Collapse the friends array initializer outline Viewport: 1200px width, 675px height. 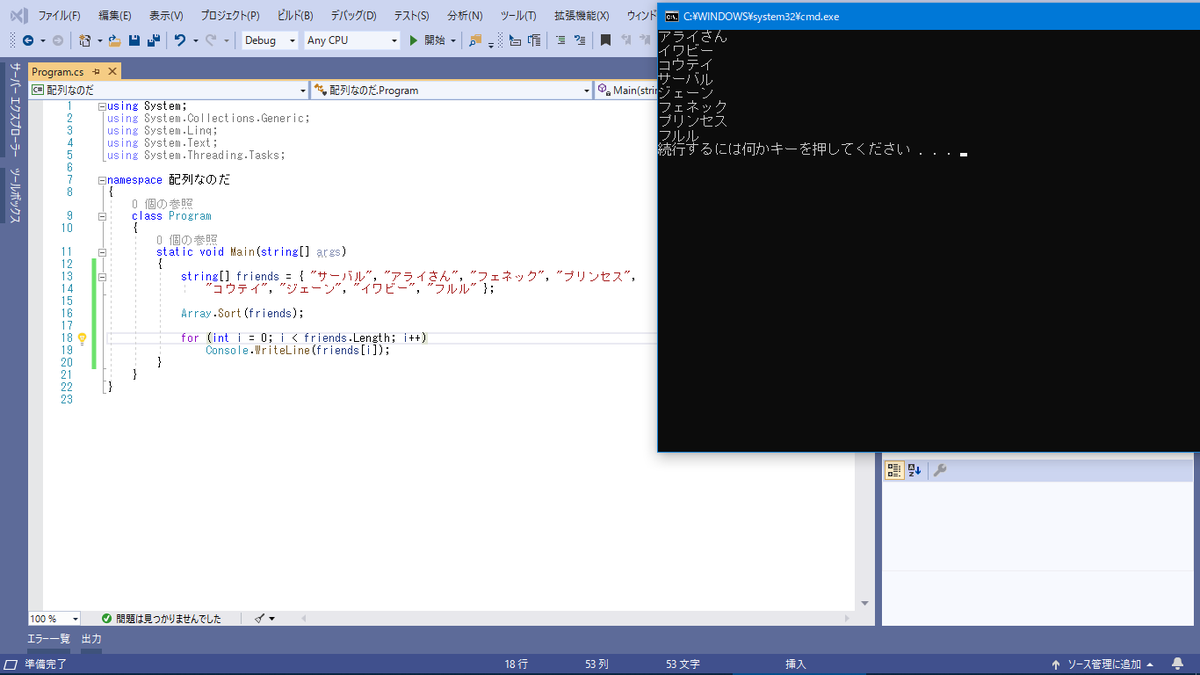pyautogui.click(x=102, y=276)
